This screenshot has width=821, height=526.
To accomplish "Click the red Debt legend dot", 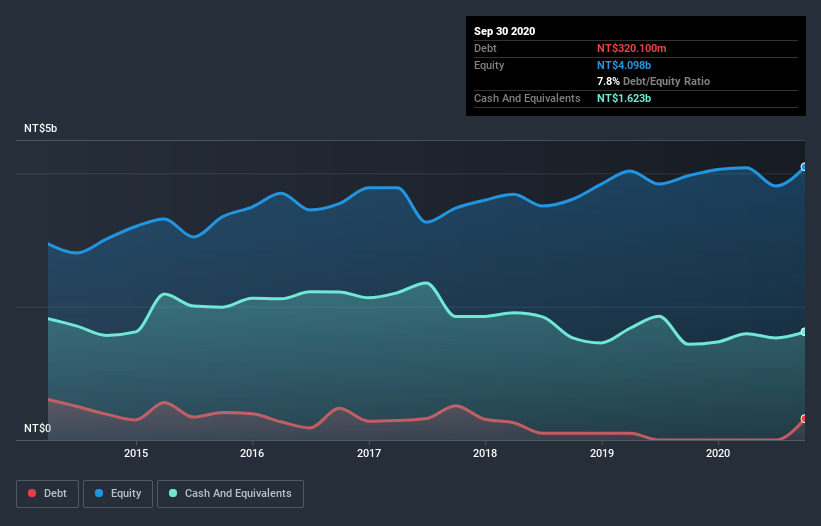I will [32, 493].
